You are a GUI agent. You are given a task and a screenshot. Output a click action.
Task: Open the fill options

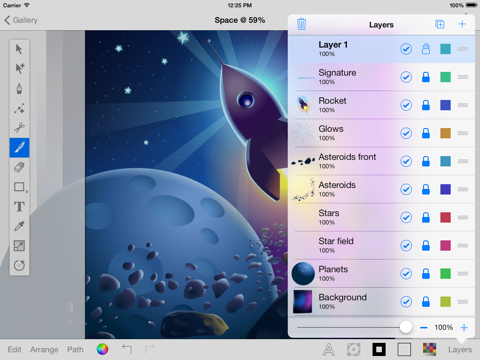[404, 349]
